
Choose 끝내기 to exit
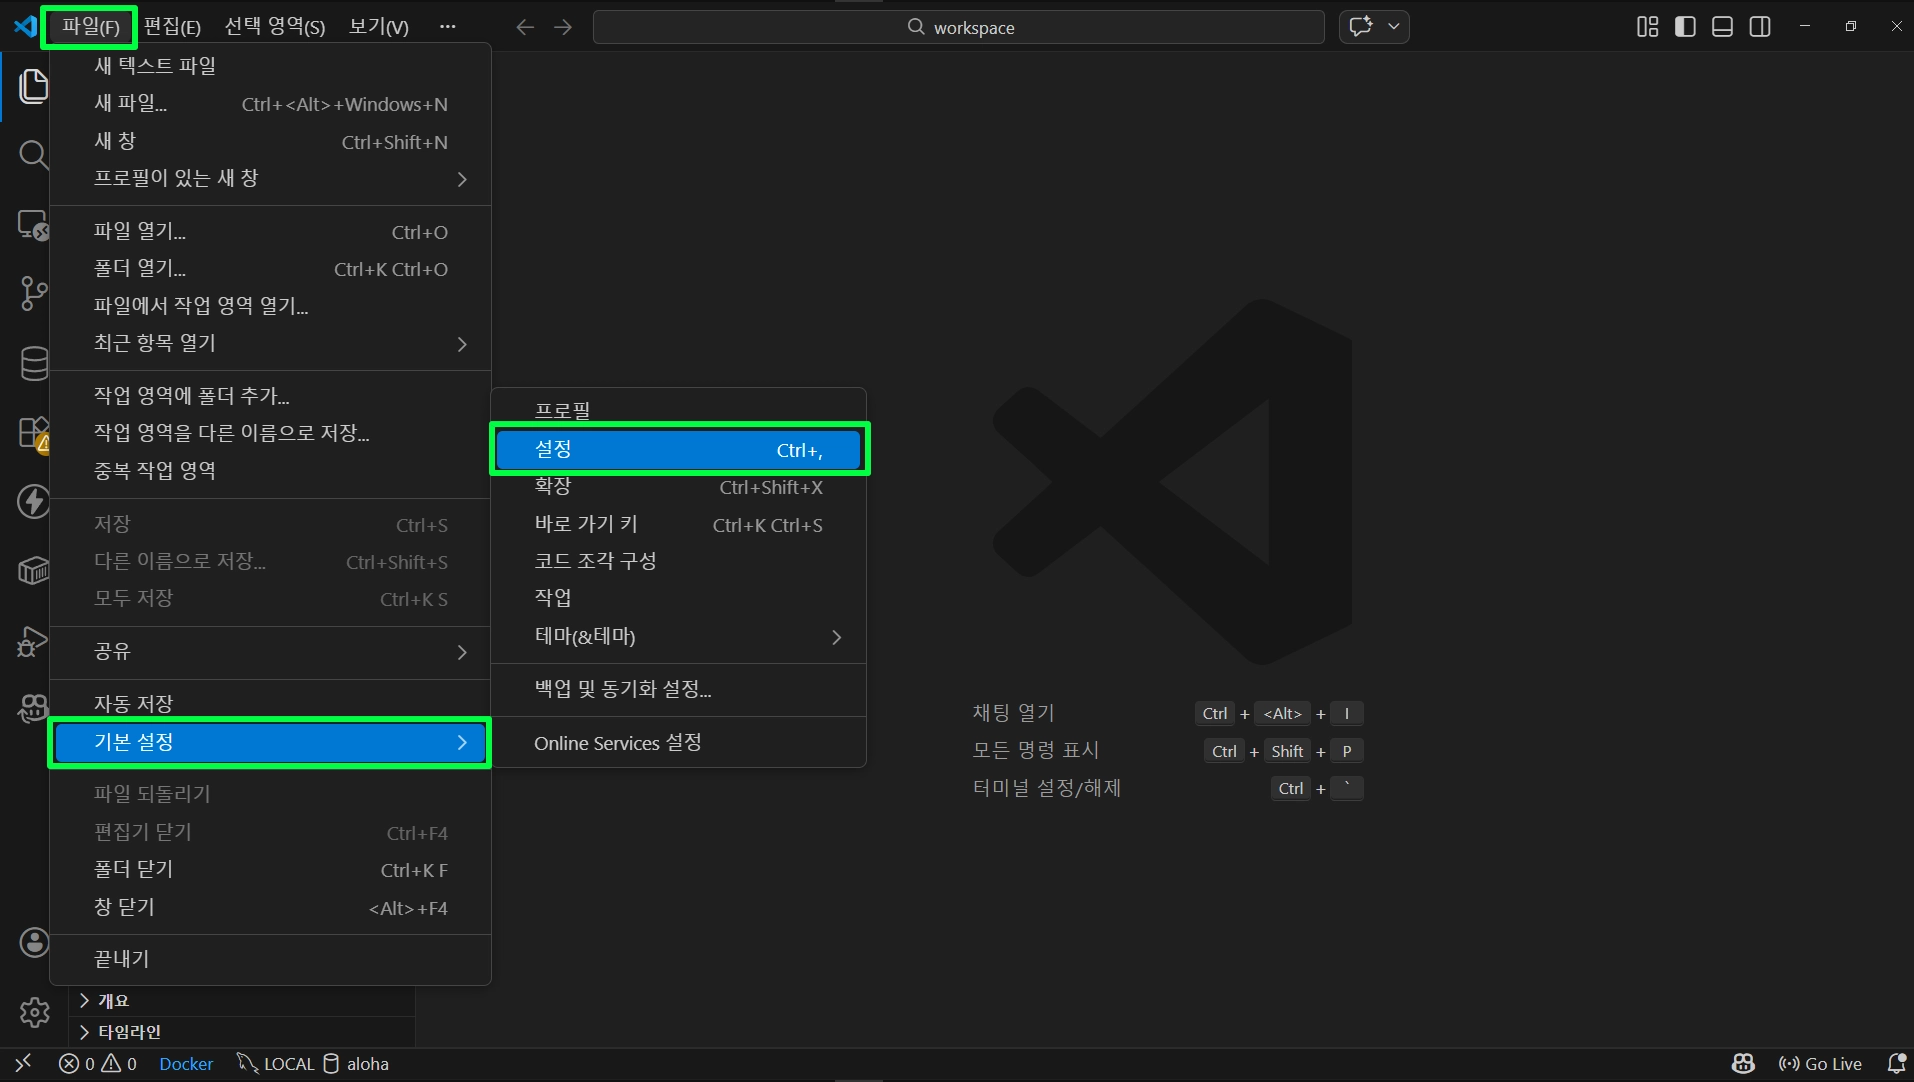(270, 959)
